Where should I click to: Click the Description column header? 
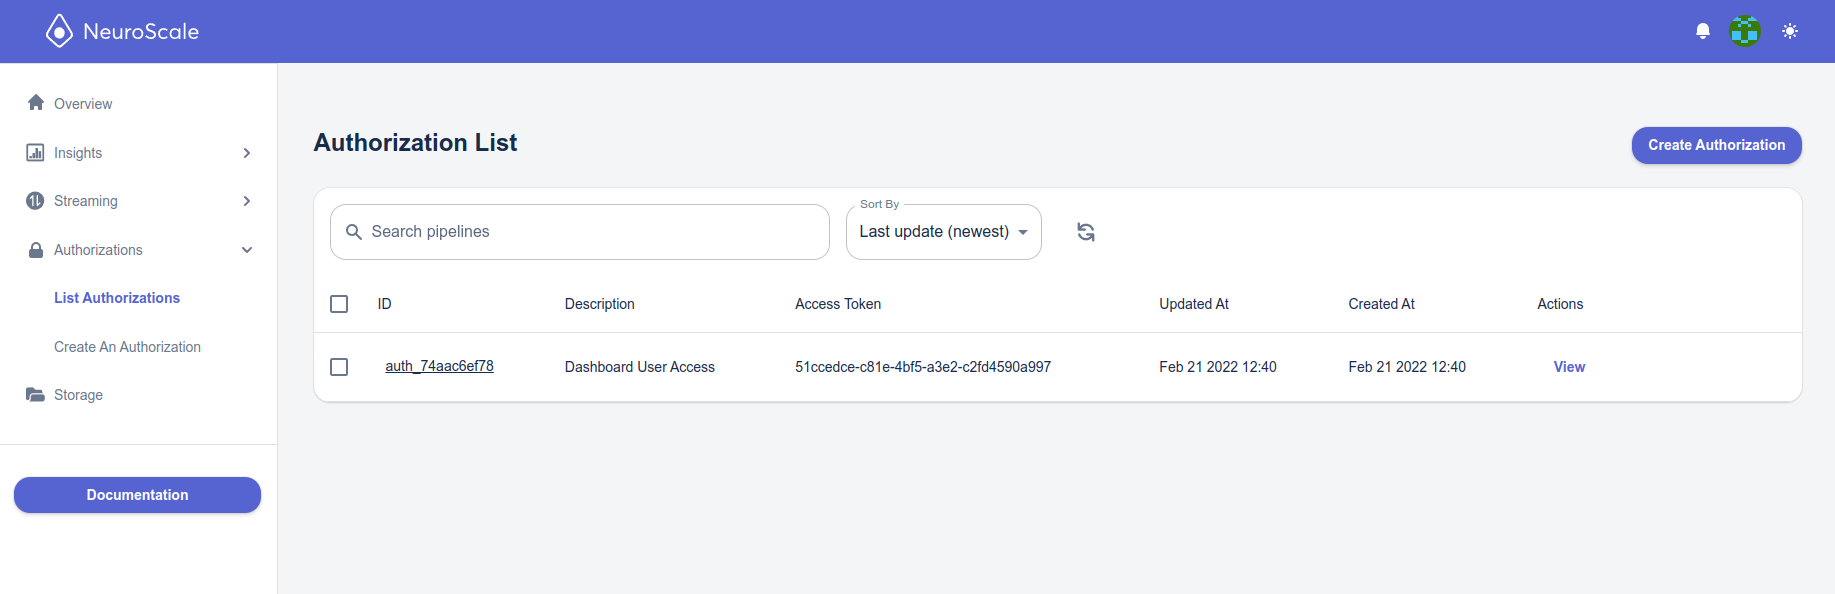pyautogui.click(x=600, y=304)
